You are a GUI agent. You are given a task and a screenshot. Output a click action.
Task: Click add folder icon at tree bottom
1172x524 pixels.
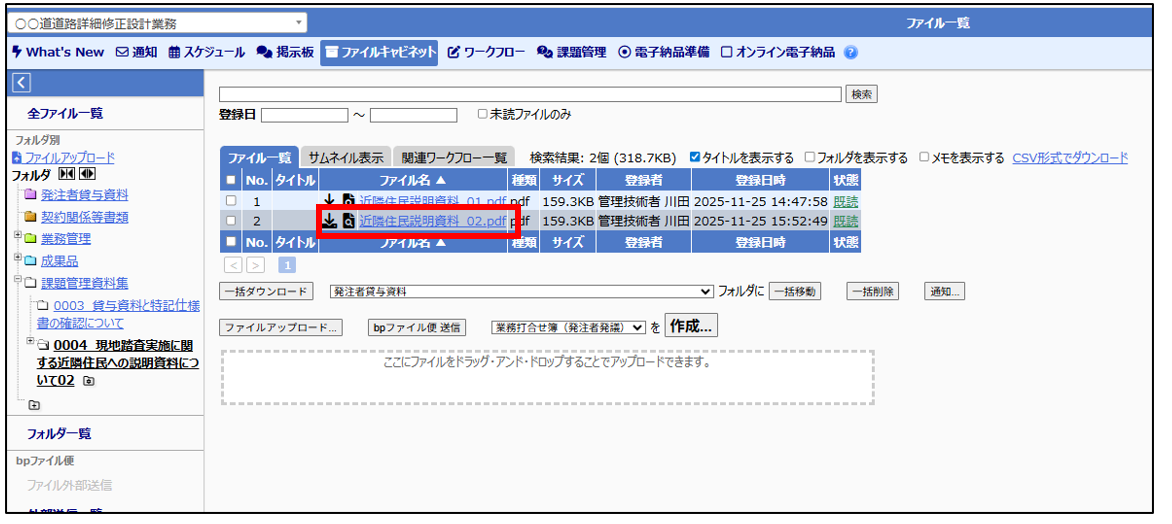coord(35,405)
